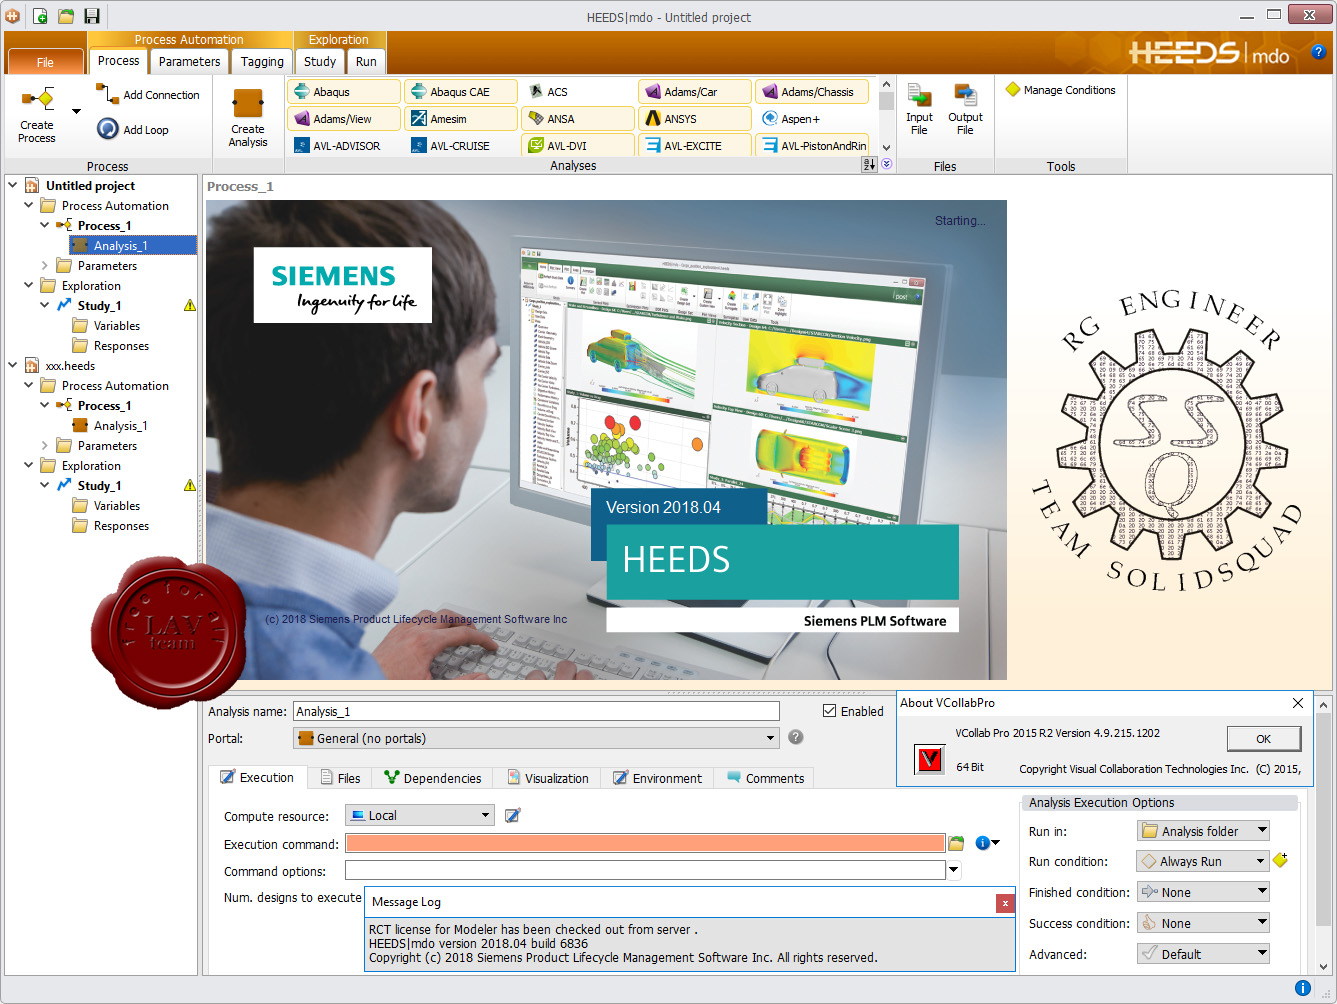
Task: Open the Files tab in analysis panel
Action: tap(340, 778)
